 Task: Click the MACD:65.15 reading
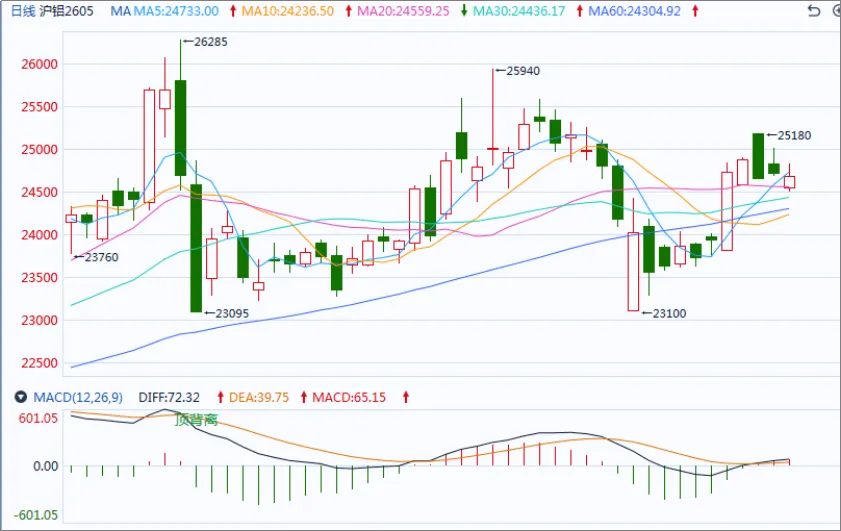coord(349,397)
